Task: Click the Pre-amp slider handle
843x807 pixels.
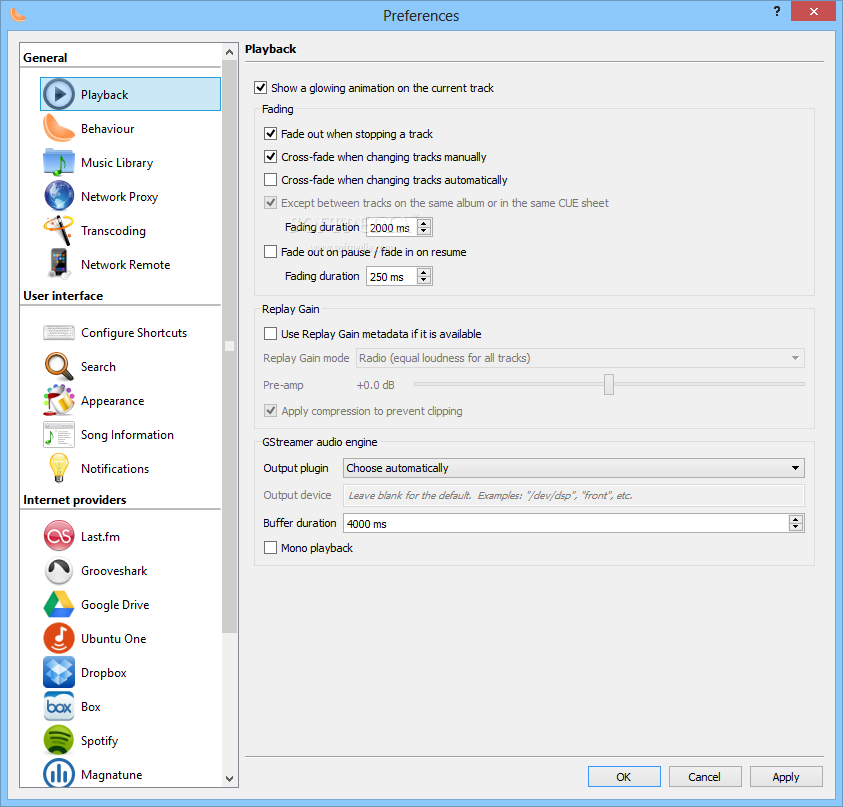Action: coord(609,384)
